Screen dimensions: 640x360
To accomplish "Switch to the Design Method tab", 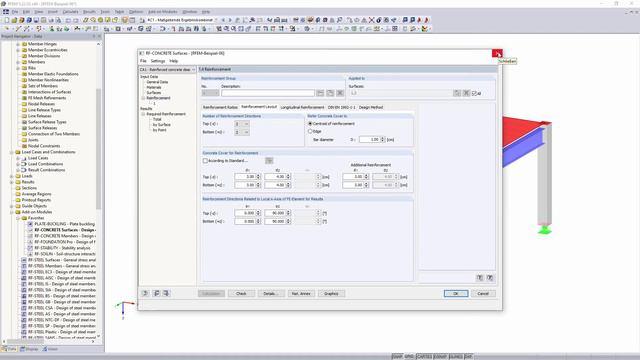I will (x=371, y=107).
